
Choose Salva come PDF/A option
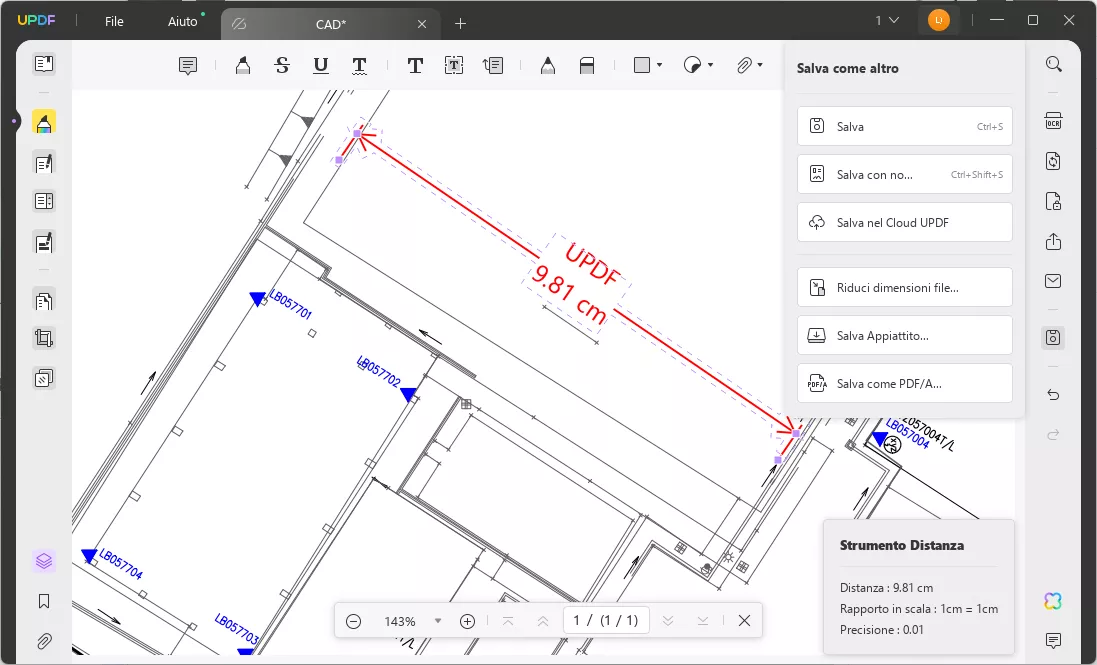coord(905,383)
